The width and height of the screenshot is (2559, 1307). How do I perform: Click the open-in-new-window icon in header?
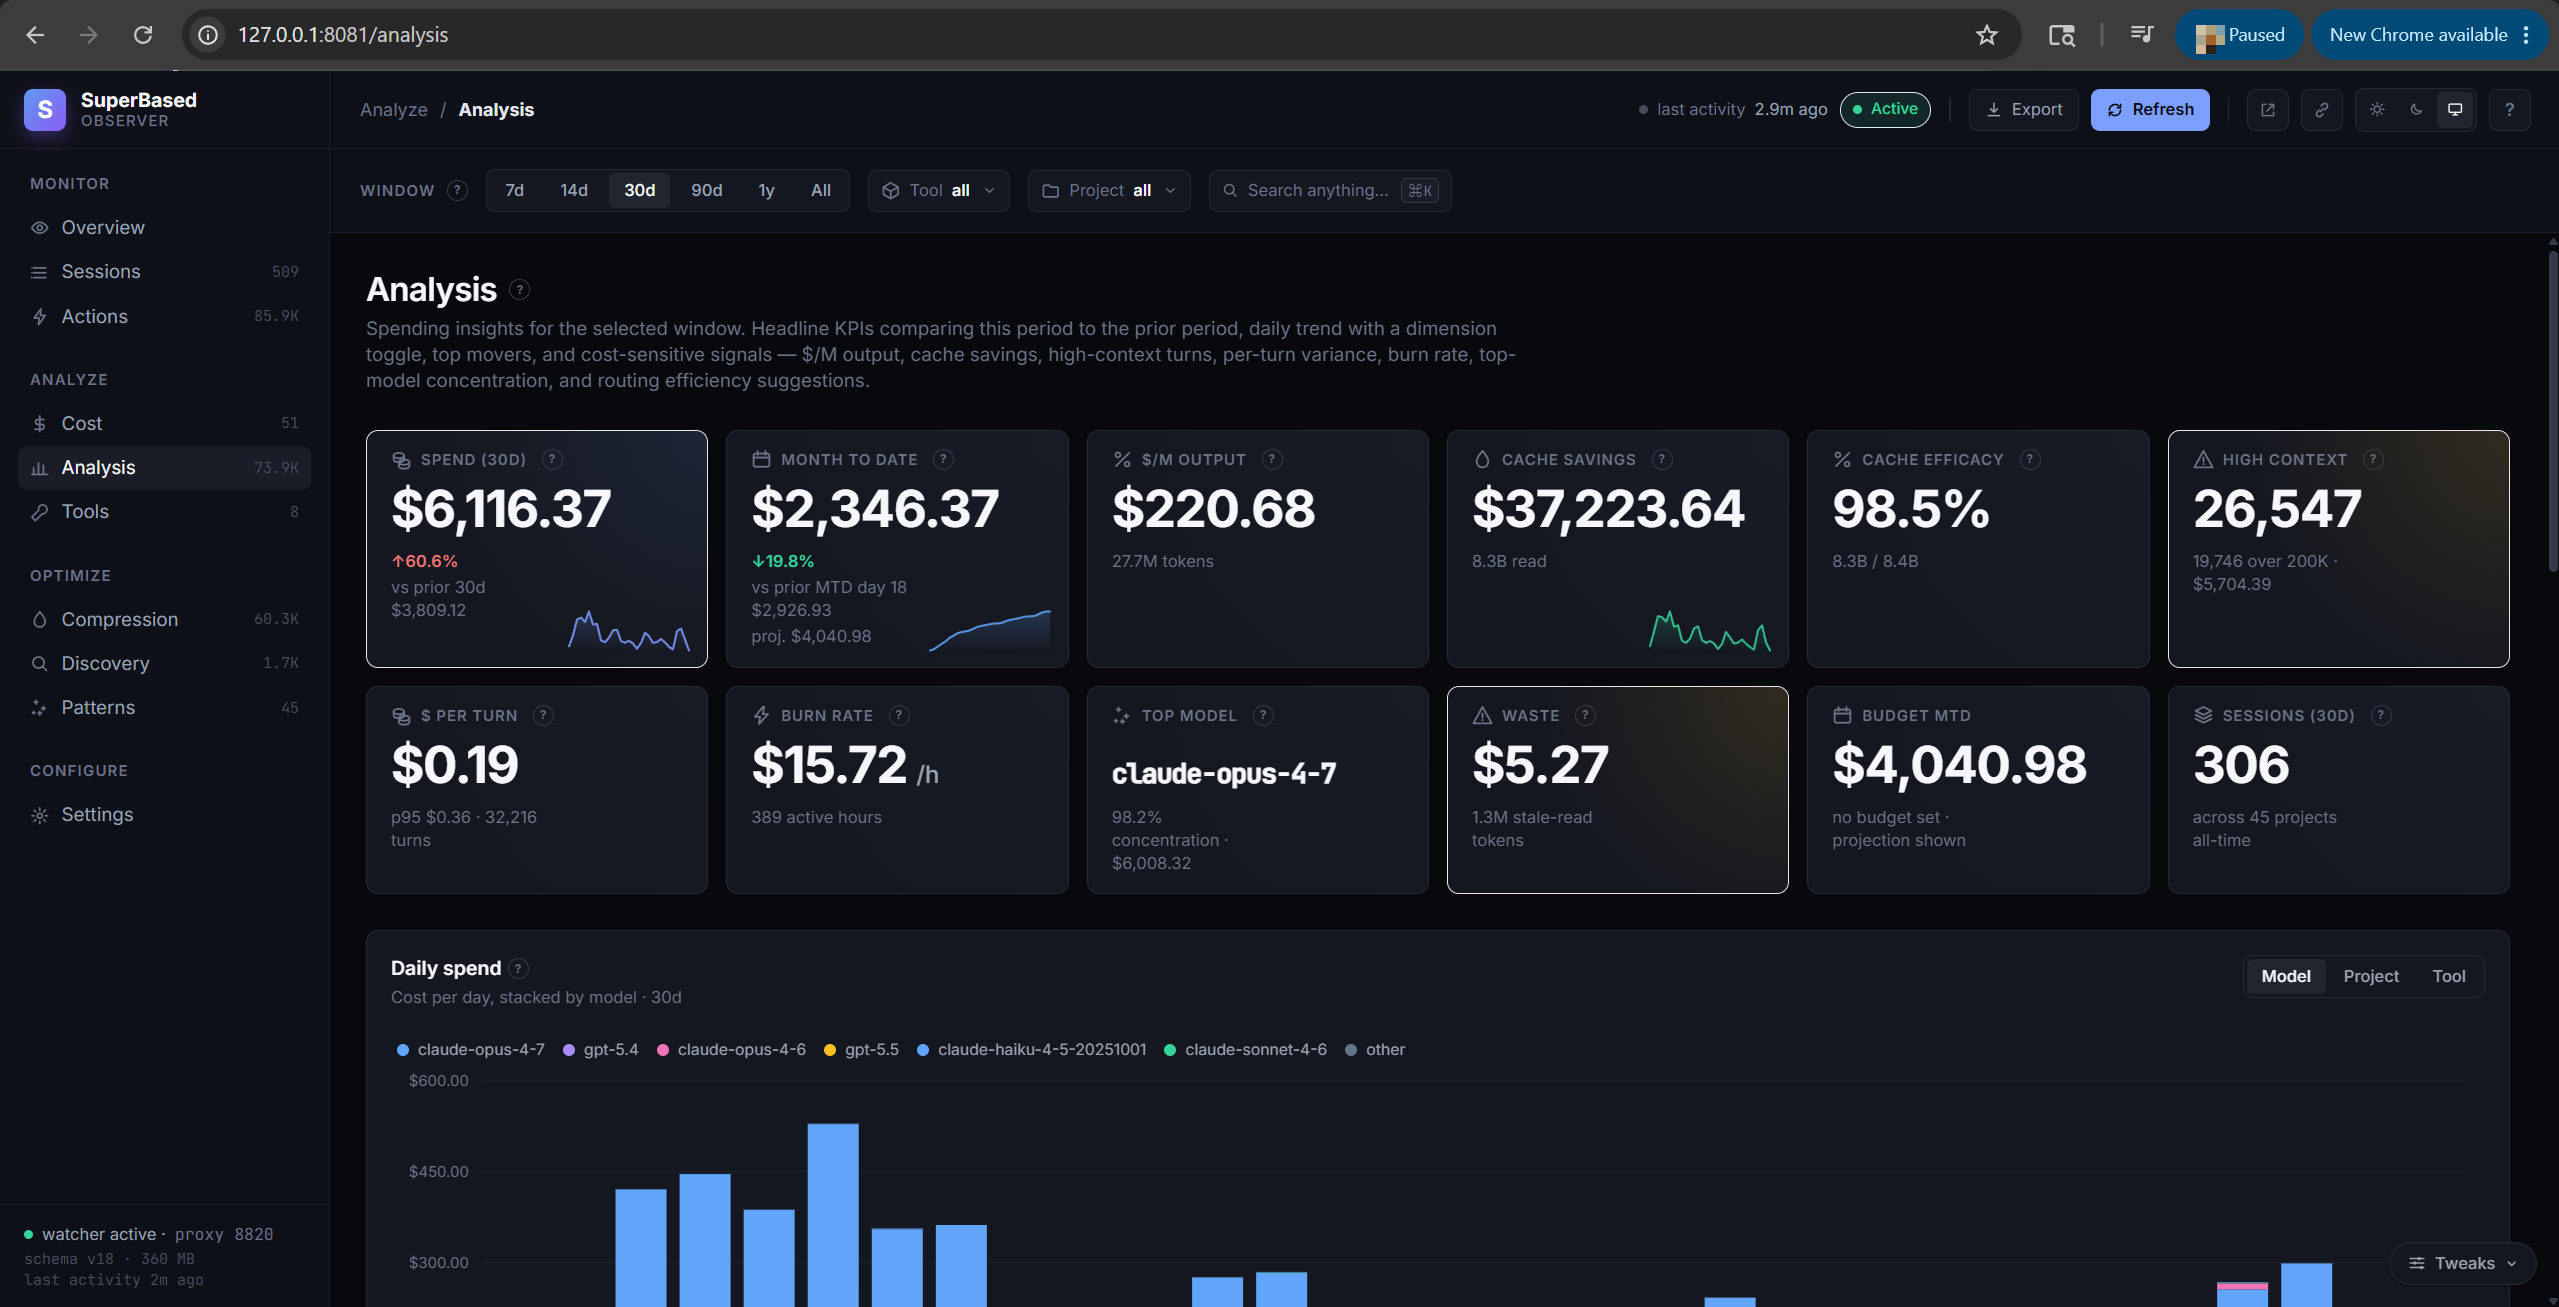[2267, 110]
